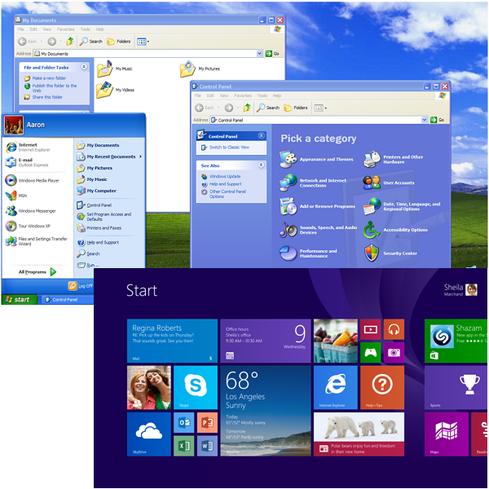Expand My Recent Documents submenu arrow
This screenshot has width=489, height=489.
click(x=141, y=156)
